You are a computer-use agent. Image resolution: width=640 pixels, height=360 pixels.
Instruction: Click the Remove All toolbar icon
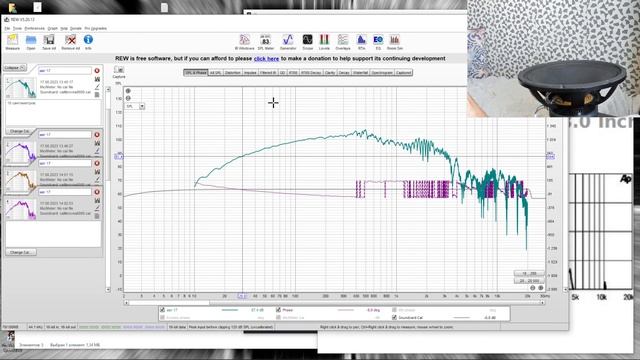[x=71, y=42]
